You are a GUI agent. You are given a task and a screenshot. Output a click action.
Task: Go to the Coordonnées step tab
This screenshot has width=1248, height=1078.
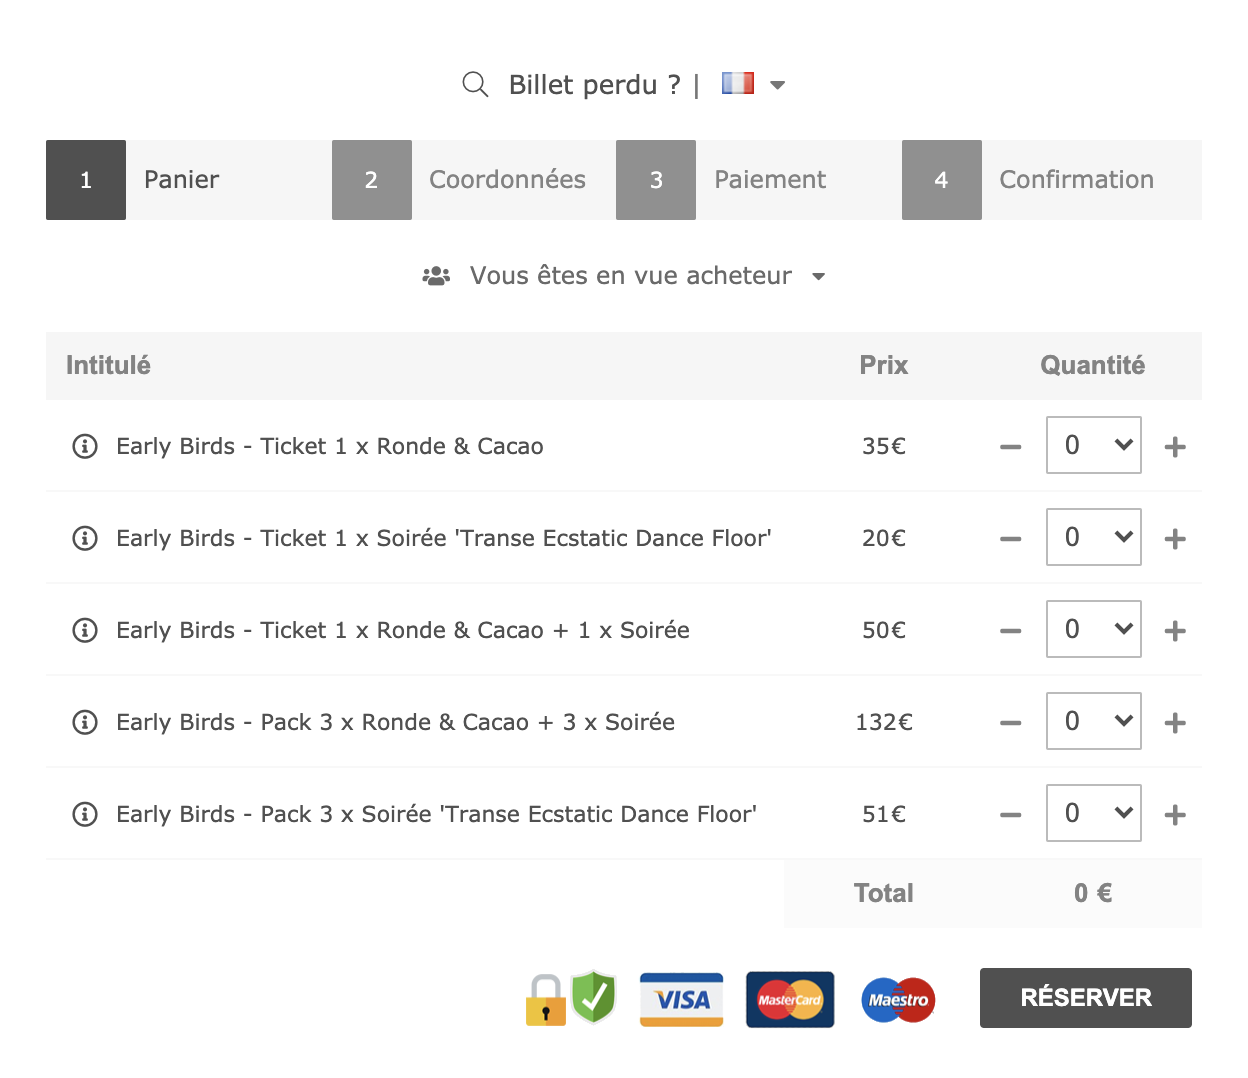coord(473,180)
